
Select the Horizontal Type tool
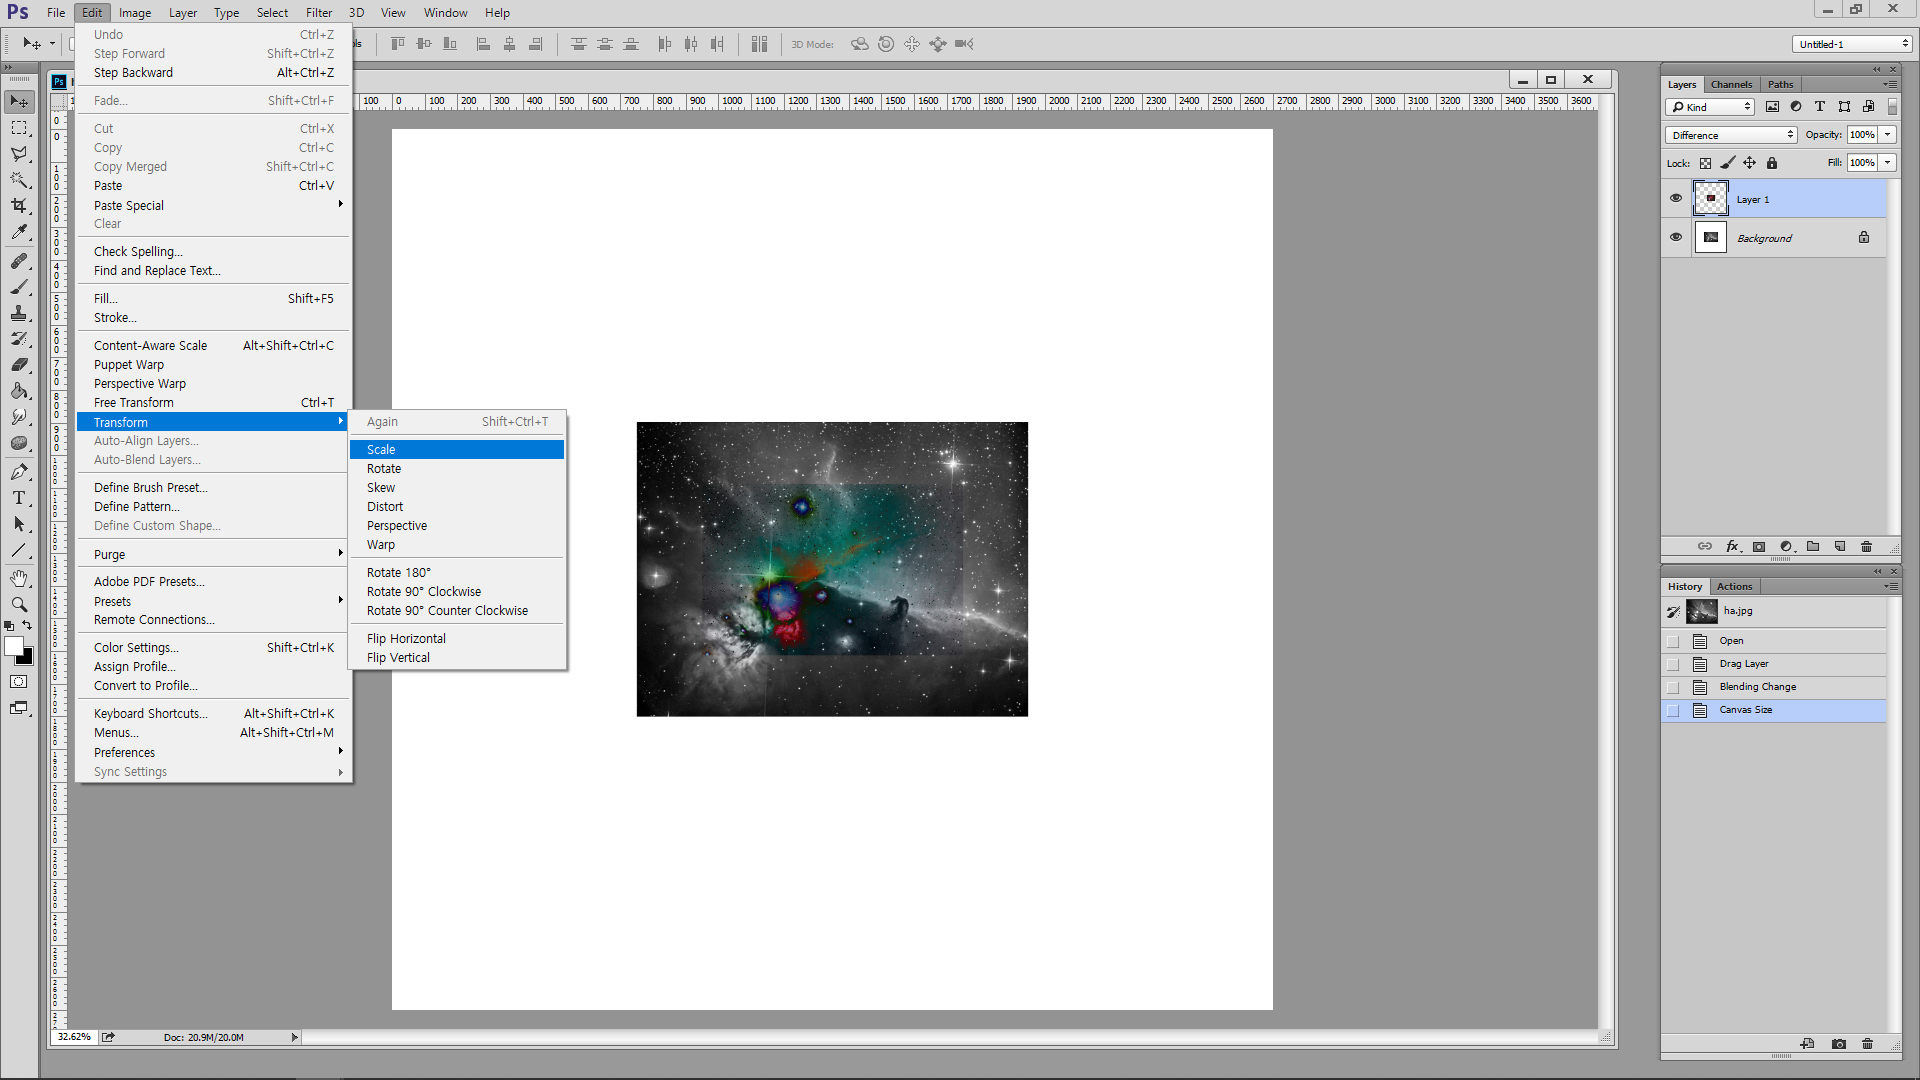coord(19,498)
